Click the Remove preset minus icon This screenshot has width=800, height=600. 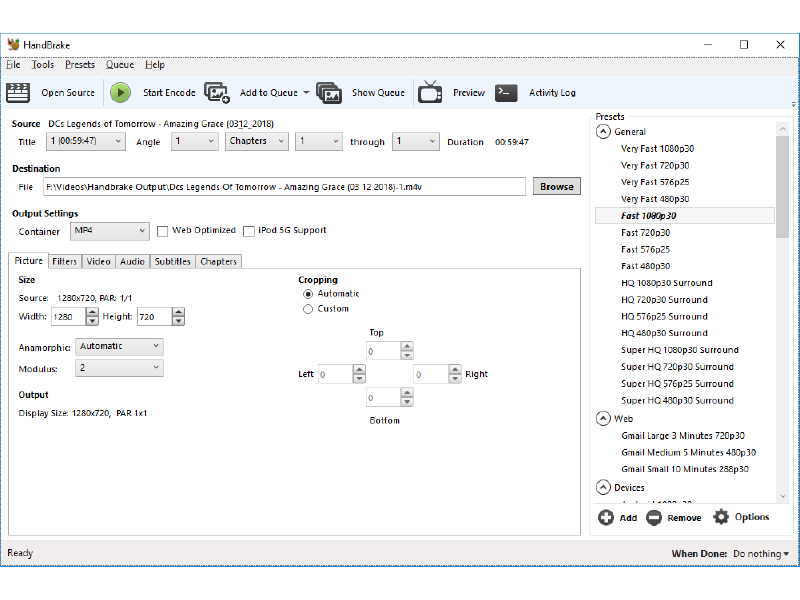[654, 518]
